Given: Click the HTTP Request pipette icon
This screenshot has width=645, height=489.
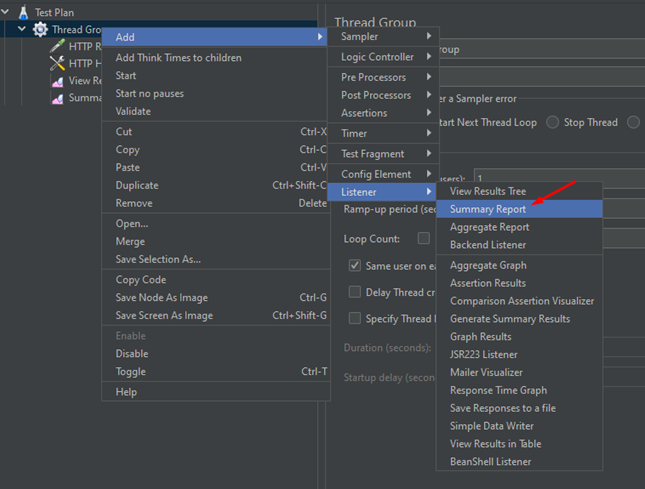Looking at the screenshot, I should pos(57,46).
